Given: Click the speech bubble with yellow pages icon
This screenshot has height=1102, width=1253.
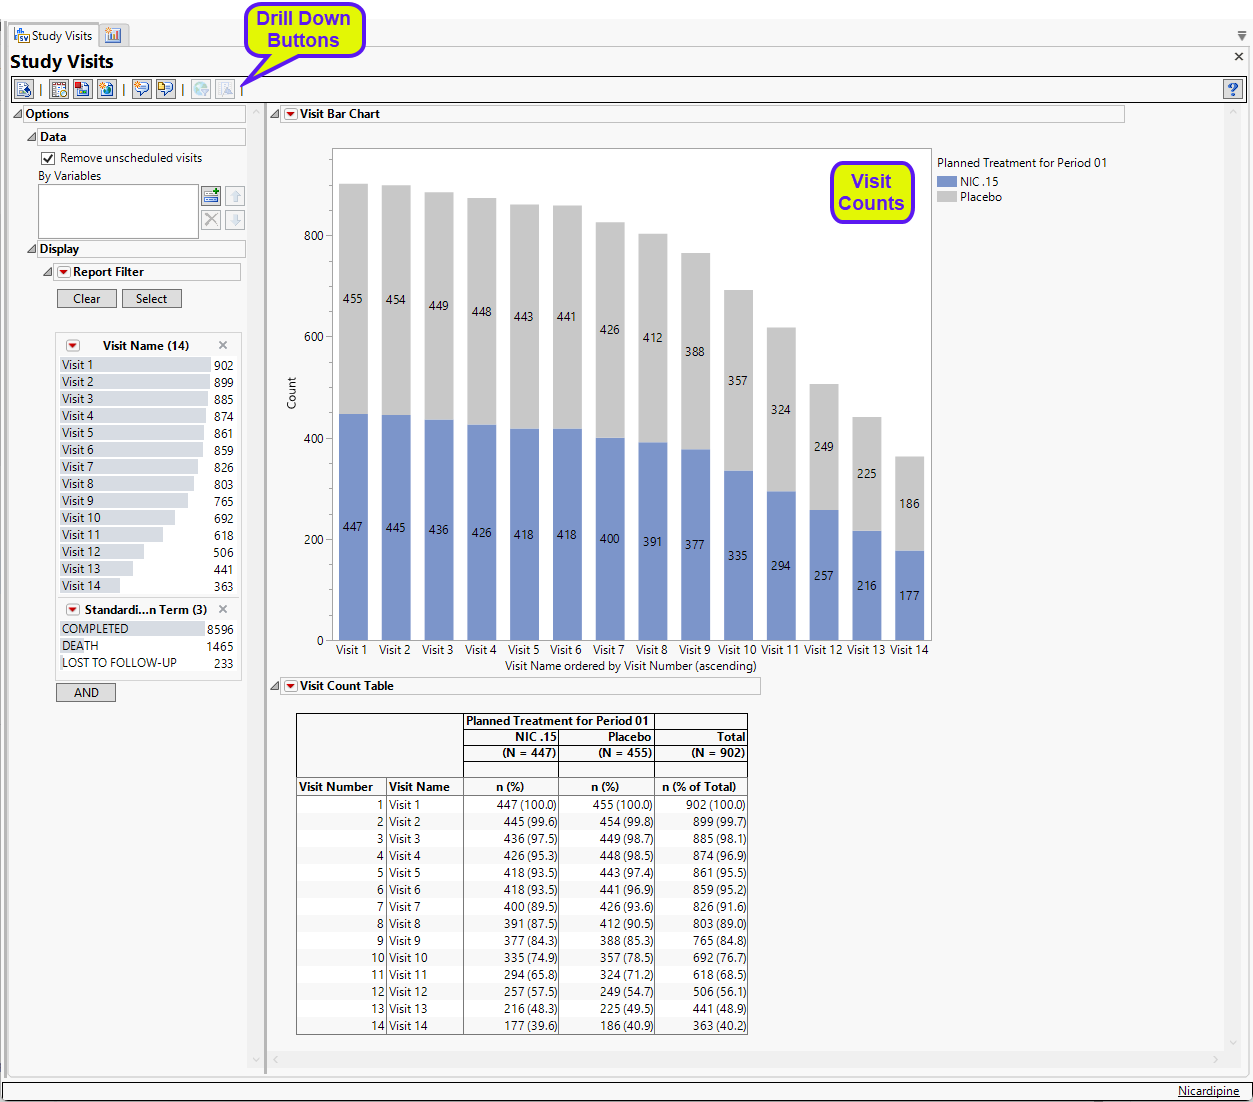Looking at the screenshot, I should [x=166, y=89].
